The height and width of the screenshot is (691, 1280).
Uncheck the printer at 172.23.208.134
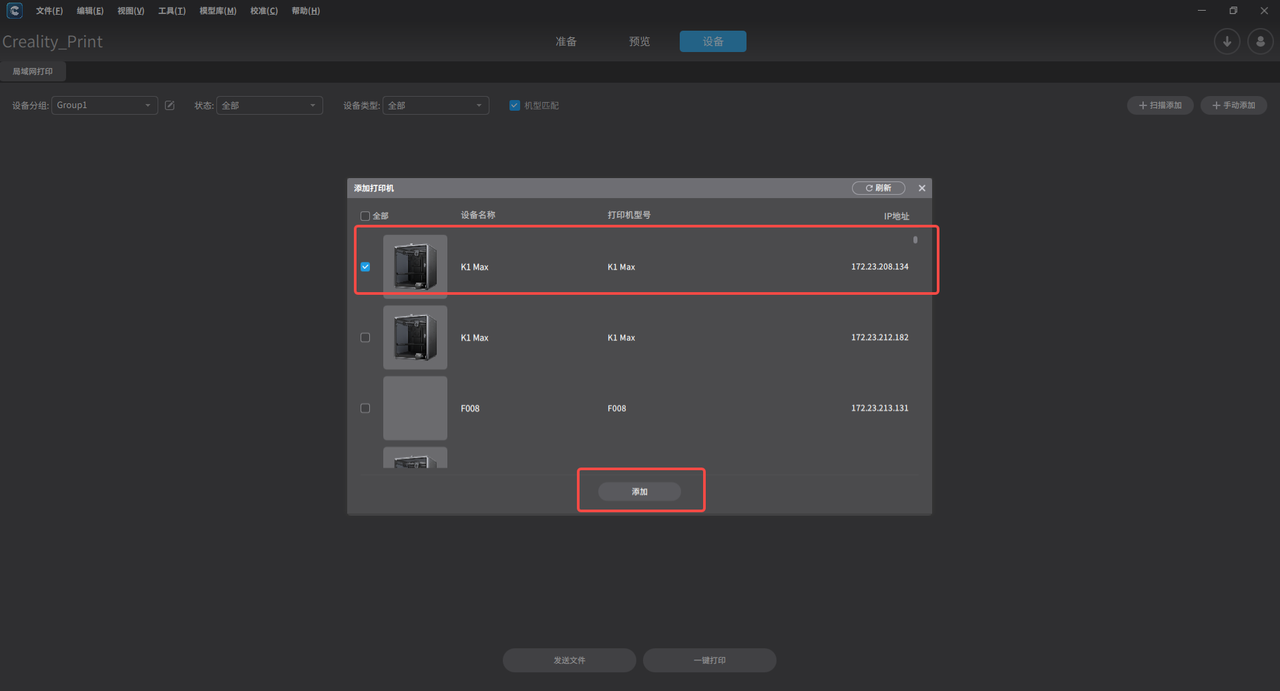tap(365, 267)
